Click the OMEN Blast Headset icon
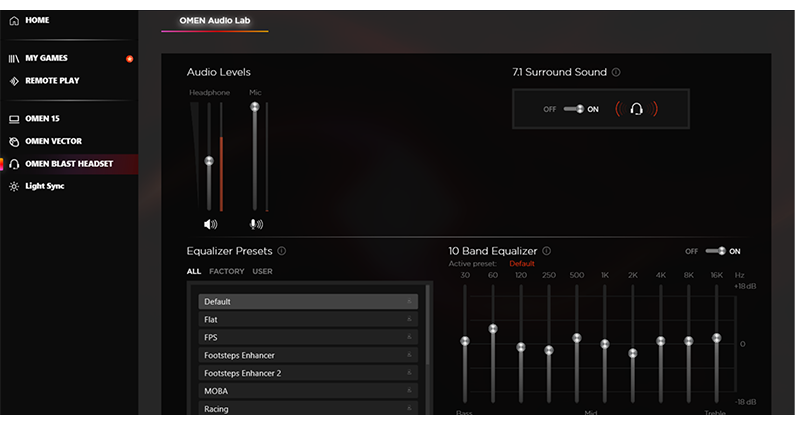795x430 pixels. [14, 164]
